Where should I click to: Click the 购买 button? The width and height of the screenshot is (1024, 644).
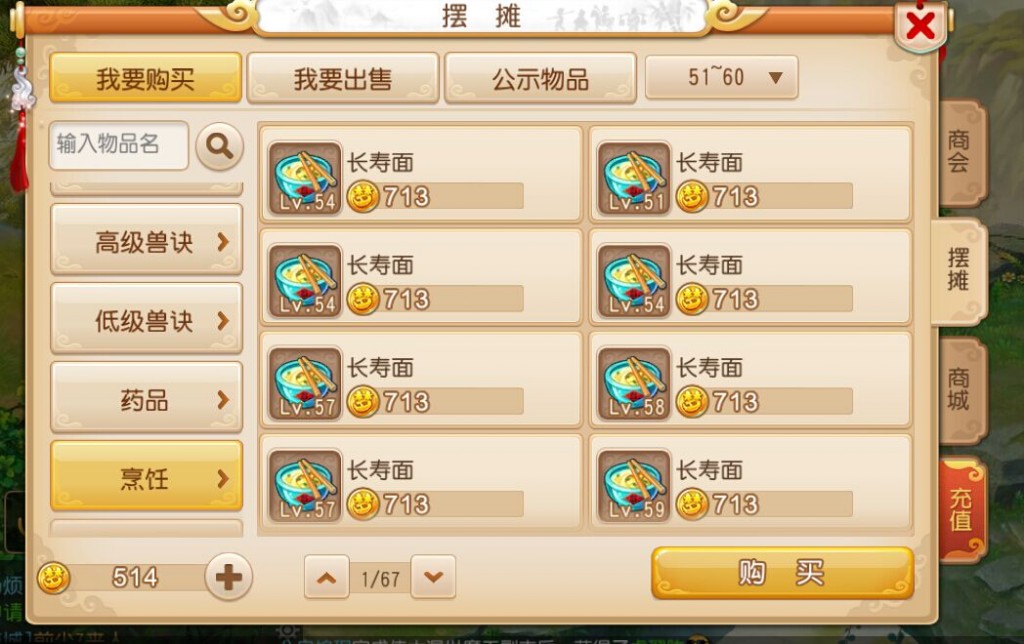pyautogui.click(x=782, y=573)
